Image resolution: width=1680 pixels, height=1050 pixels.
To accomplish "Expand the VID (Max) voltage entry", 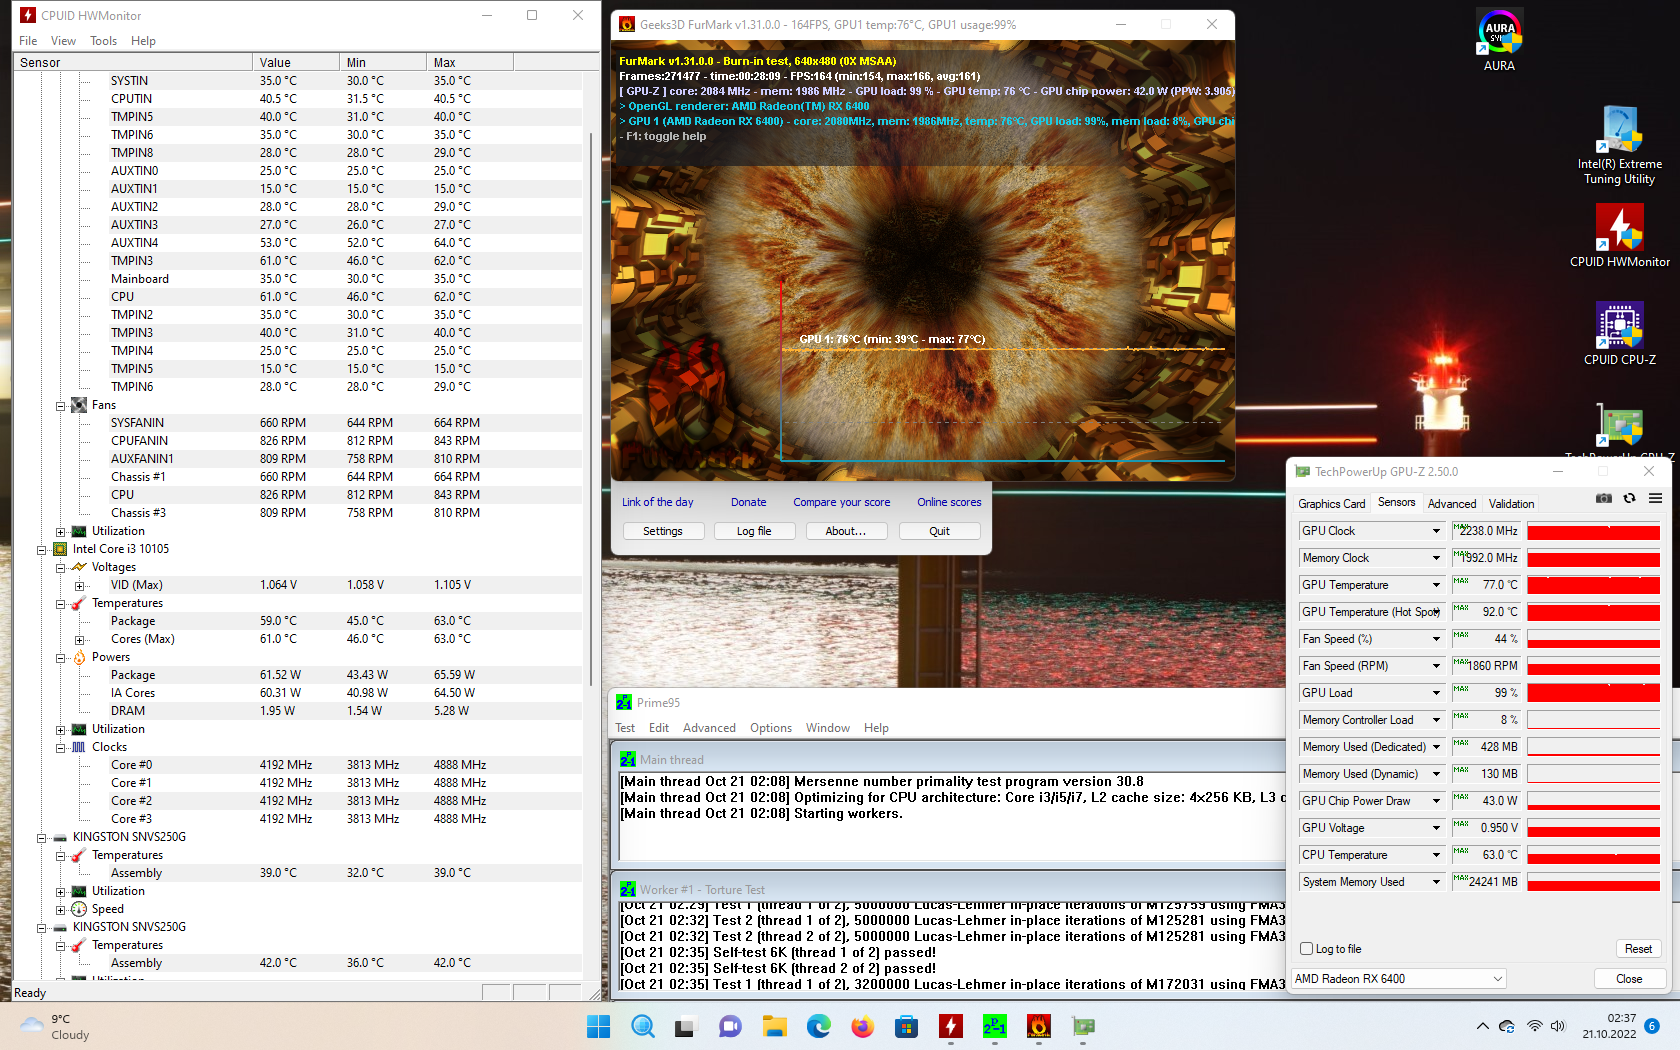I will click(x=79, y=586).
